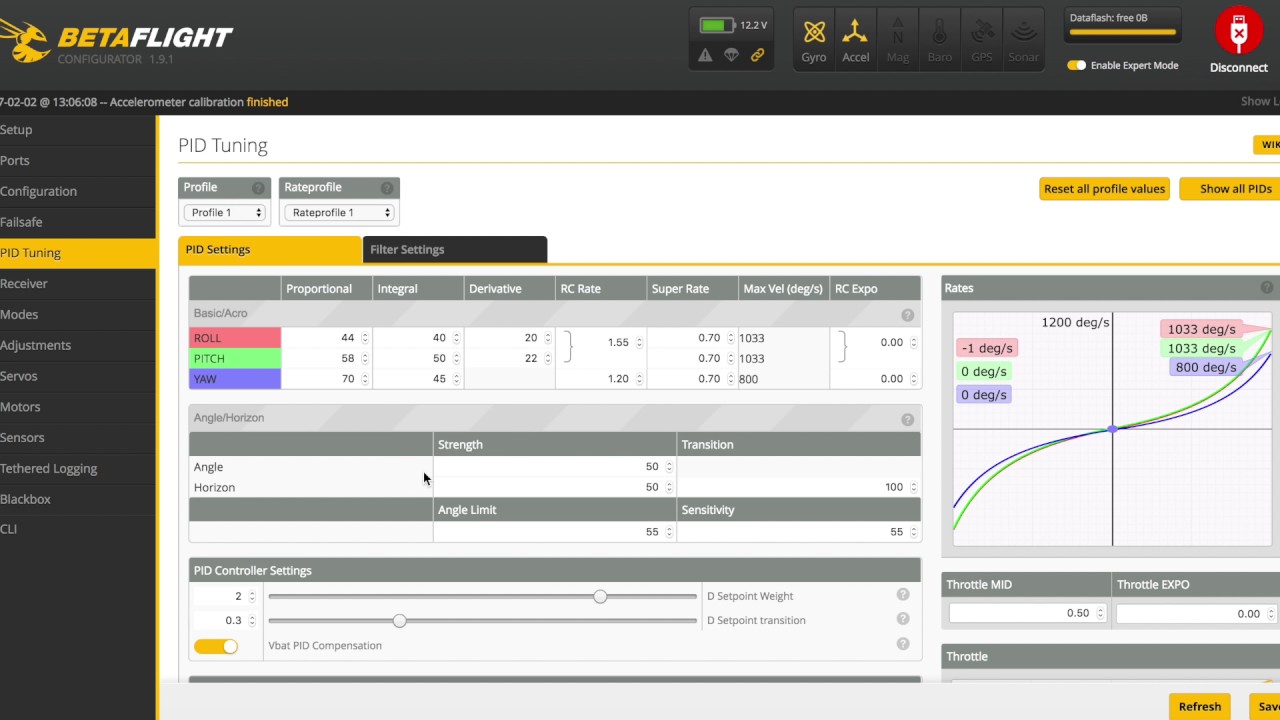Image resolution: width=1280 pixels, height=720 pixels.
Task: Click the rates curve graph
Action: pos(1112,429)
